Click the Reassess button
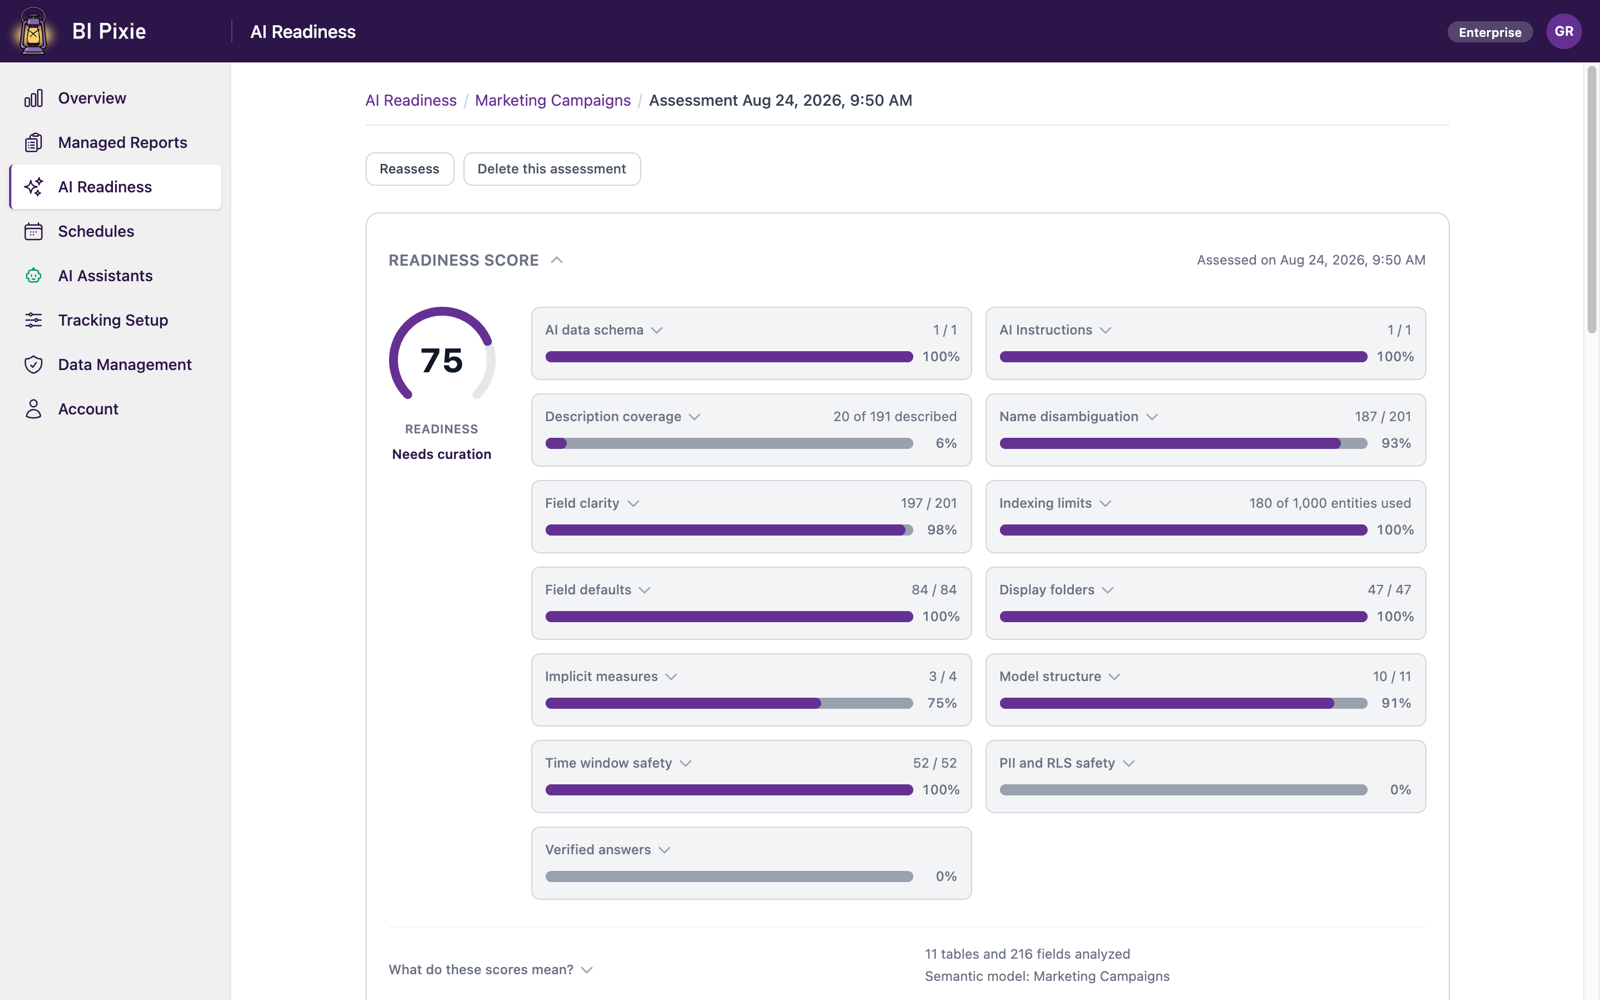1600x1000 pixels. coord(410,169)
